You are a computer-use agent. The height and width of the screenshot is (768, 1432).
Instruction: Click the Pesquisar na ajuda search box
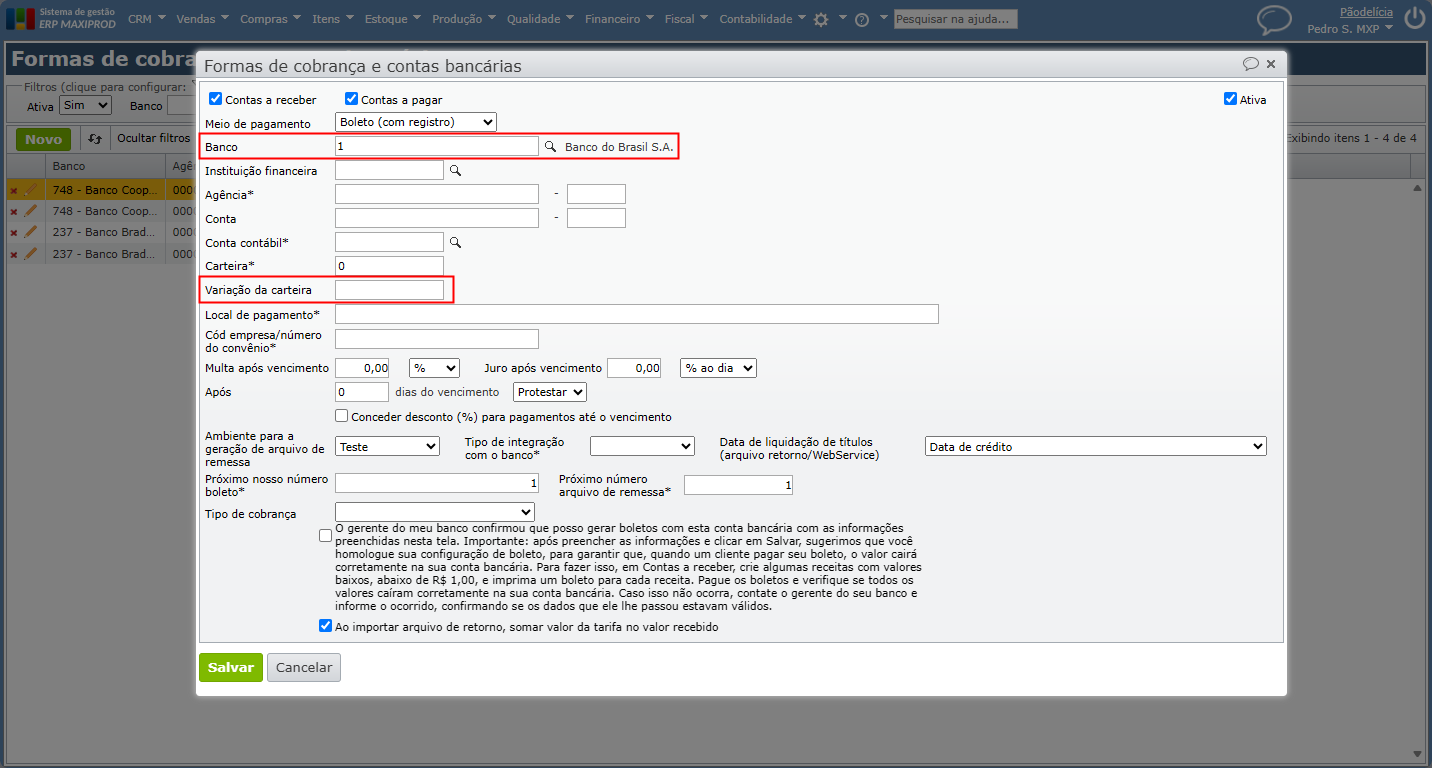955,19
